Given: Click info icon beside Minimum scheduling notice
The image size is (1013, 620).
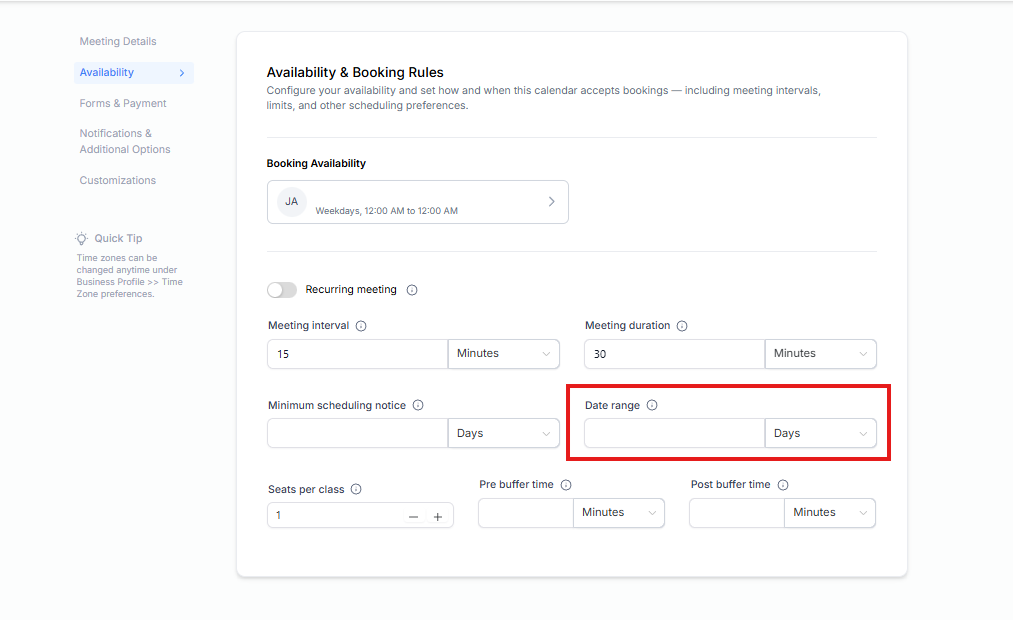Looking at the screenshot, I should point(418,406).
